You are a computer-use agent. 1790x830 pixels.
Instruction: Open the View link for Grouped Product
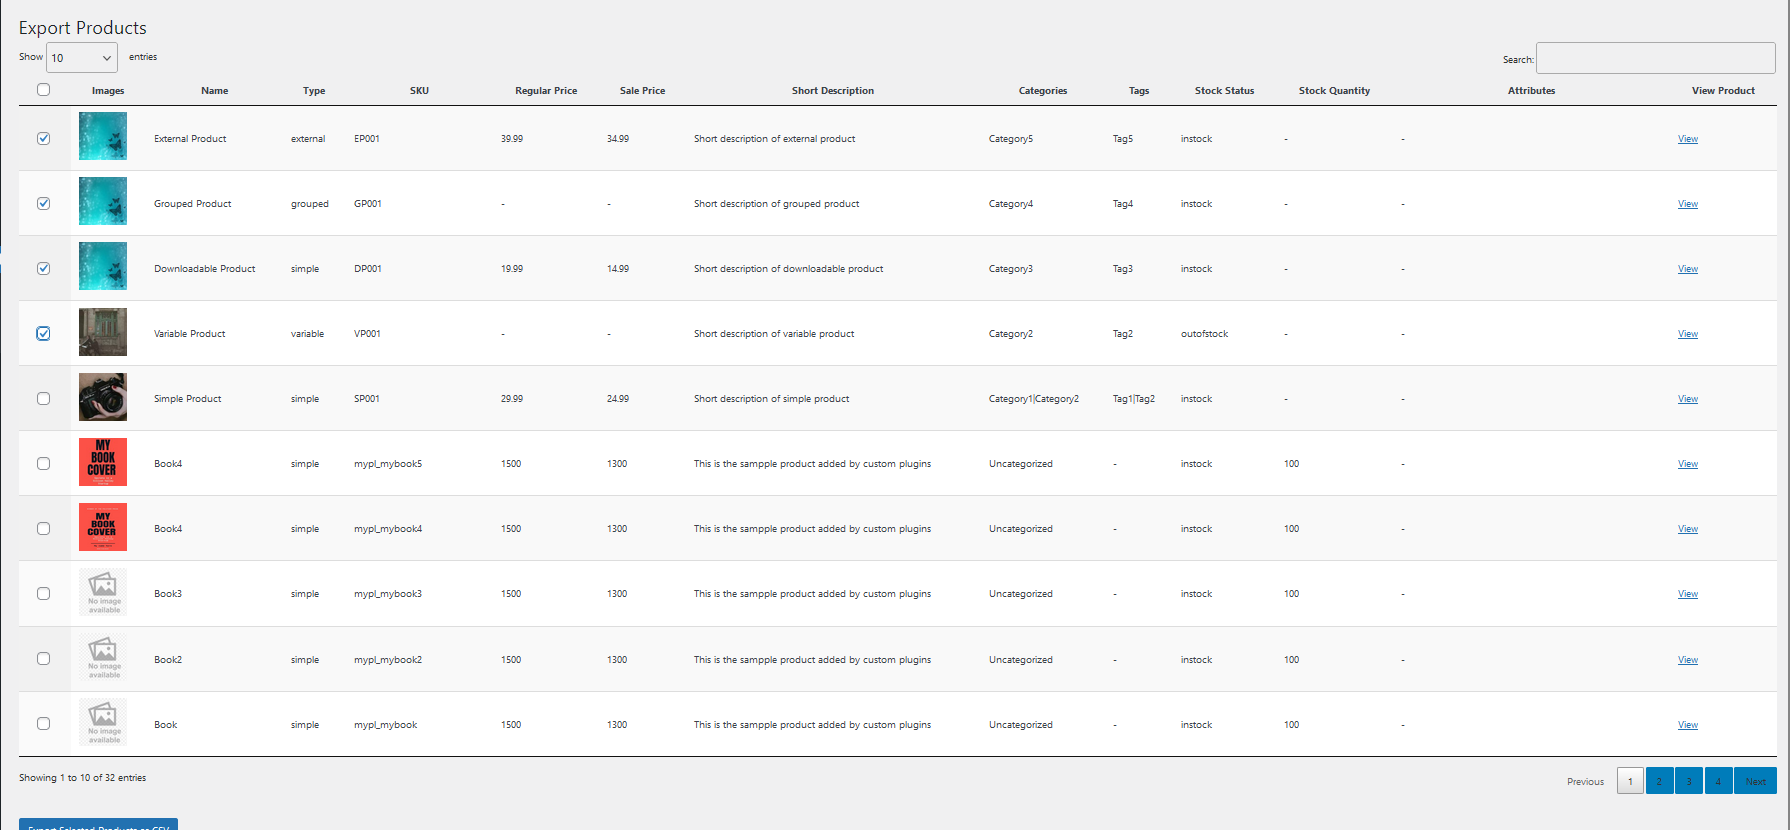(1688, 204)
